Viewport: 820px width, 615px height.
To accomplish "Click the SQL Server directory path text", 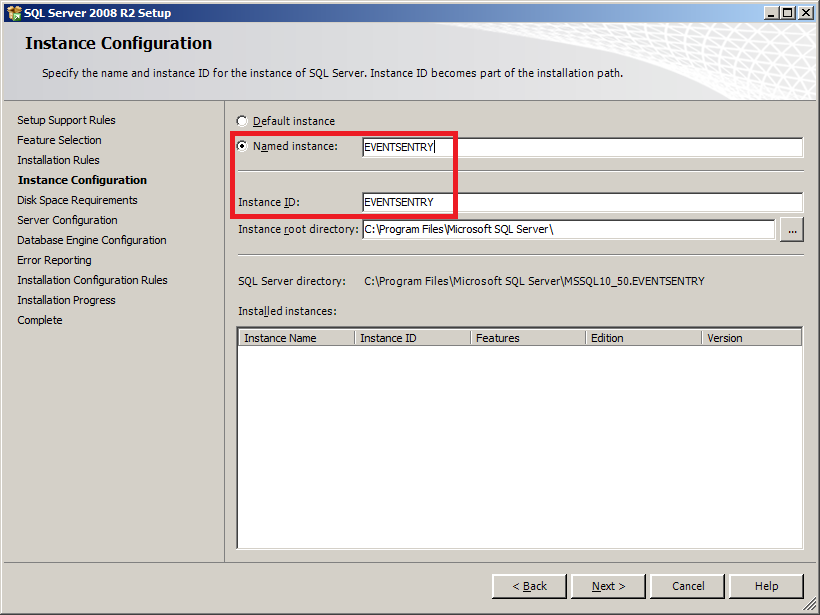I will click(x=534, y=281).
